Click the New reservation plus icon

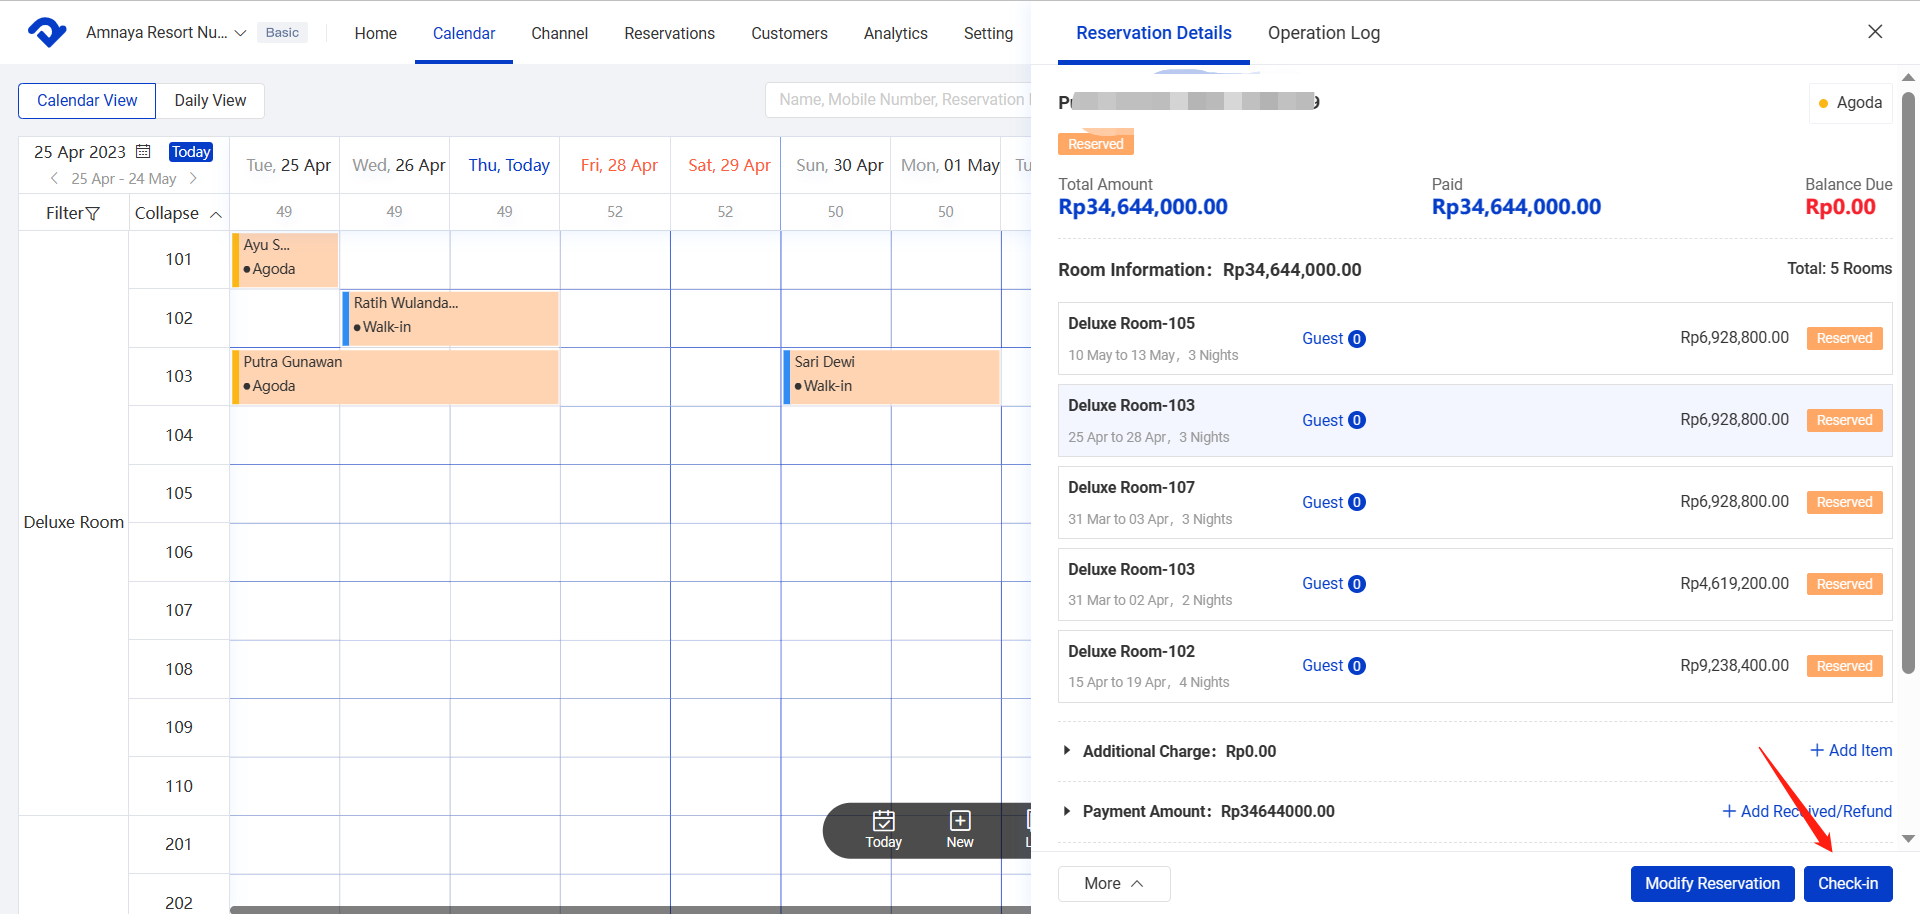(959, 821)
